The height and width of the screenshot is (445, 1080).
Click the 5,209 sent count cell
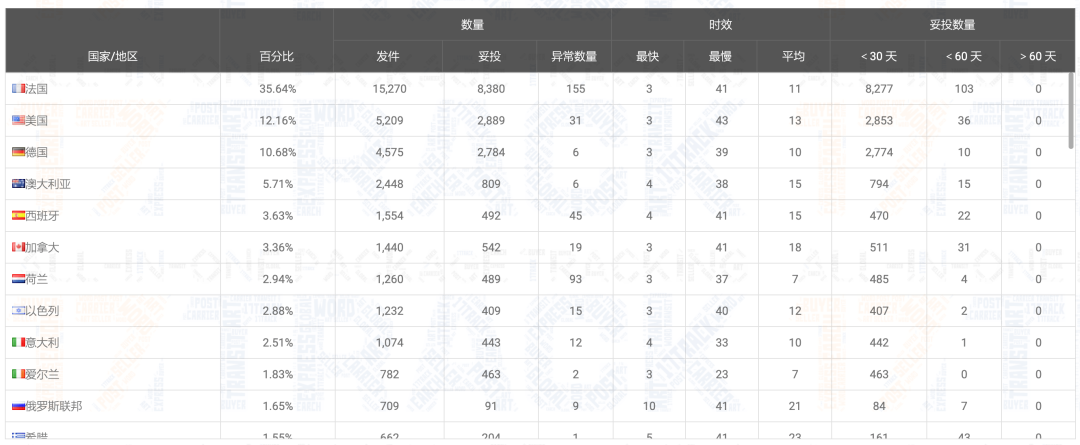point(389,121)
